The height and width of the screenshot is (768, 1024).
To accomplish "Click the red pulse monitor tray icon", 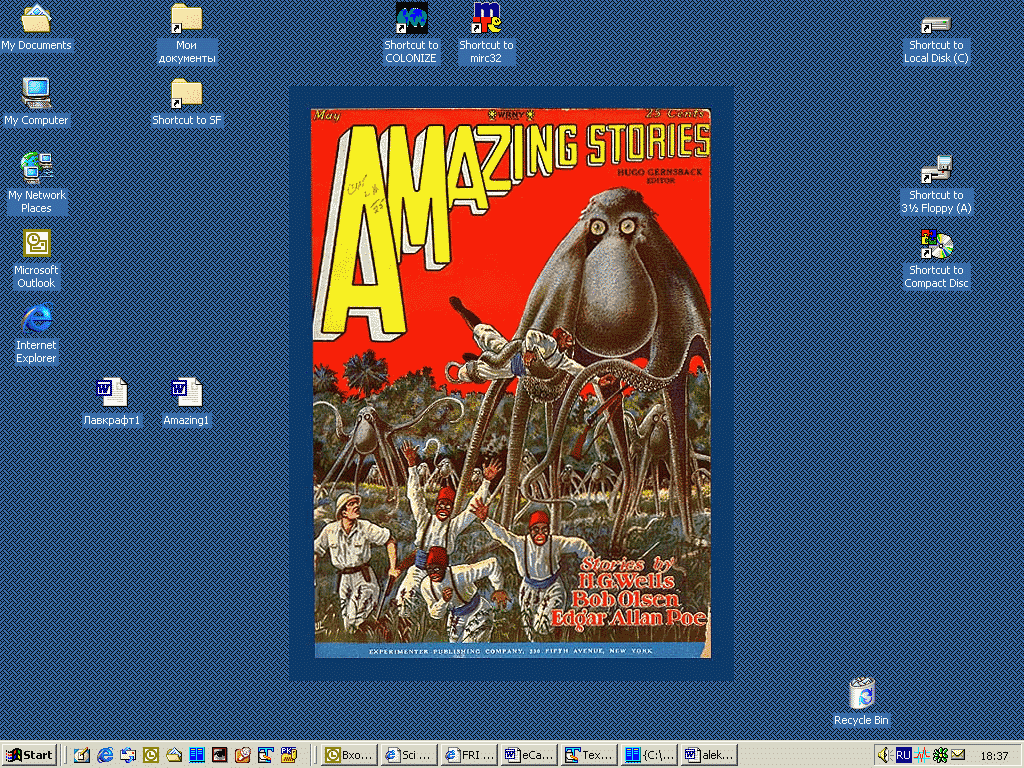I will click(921, 755).
